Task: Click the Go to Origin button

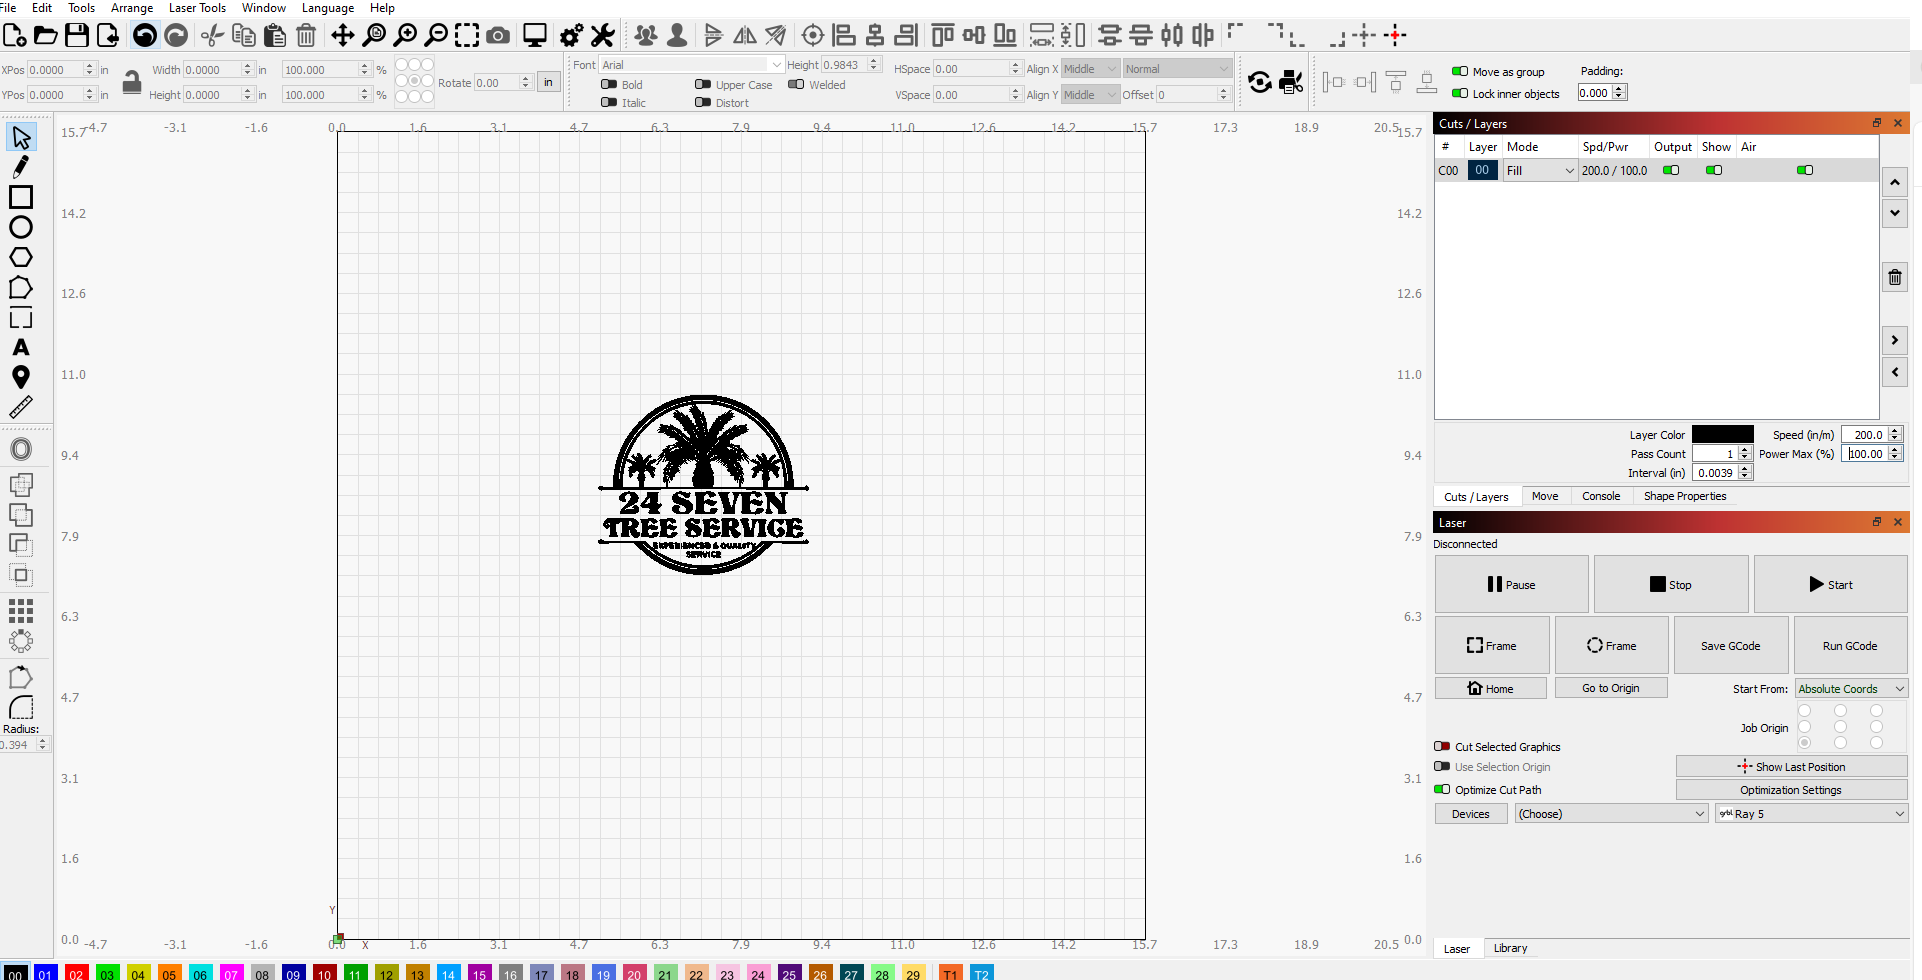Action: pyautogui.click(x=1611, y=688)
